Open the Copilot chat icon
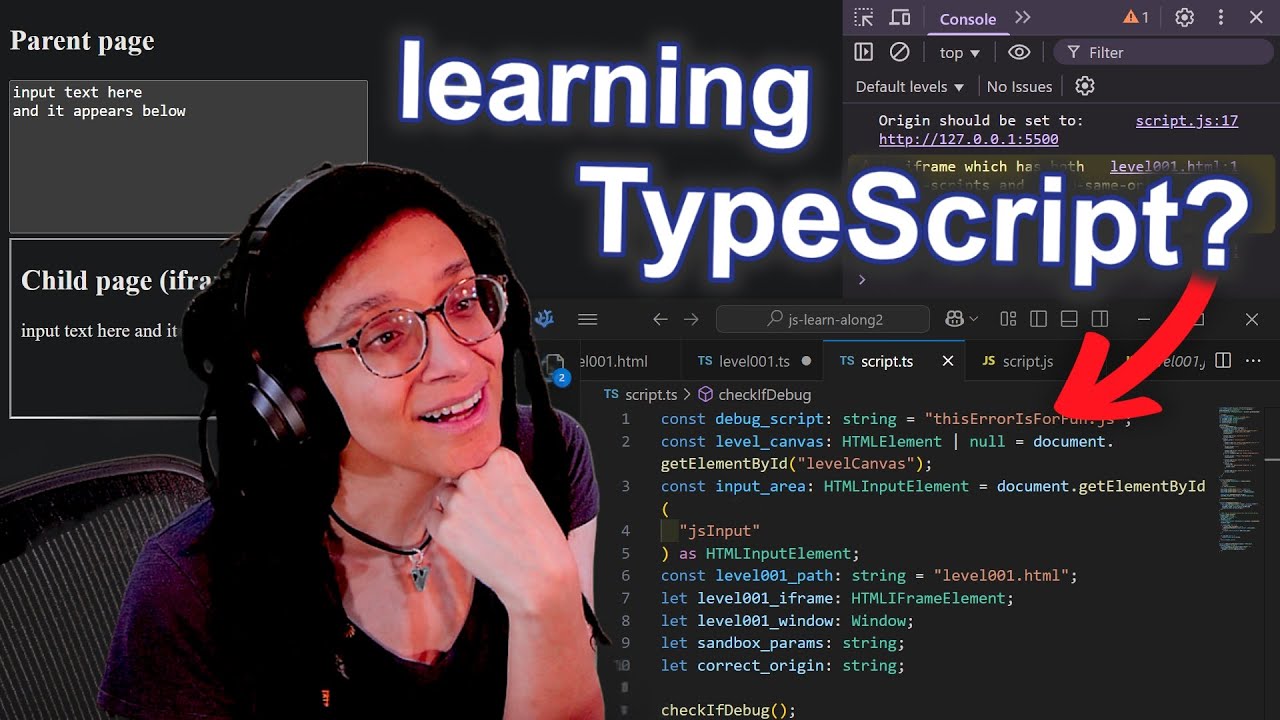Viewport: 1280px width, 720px height. pos(954,319)
